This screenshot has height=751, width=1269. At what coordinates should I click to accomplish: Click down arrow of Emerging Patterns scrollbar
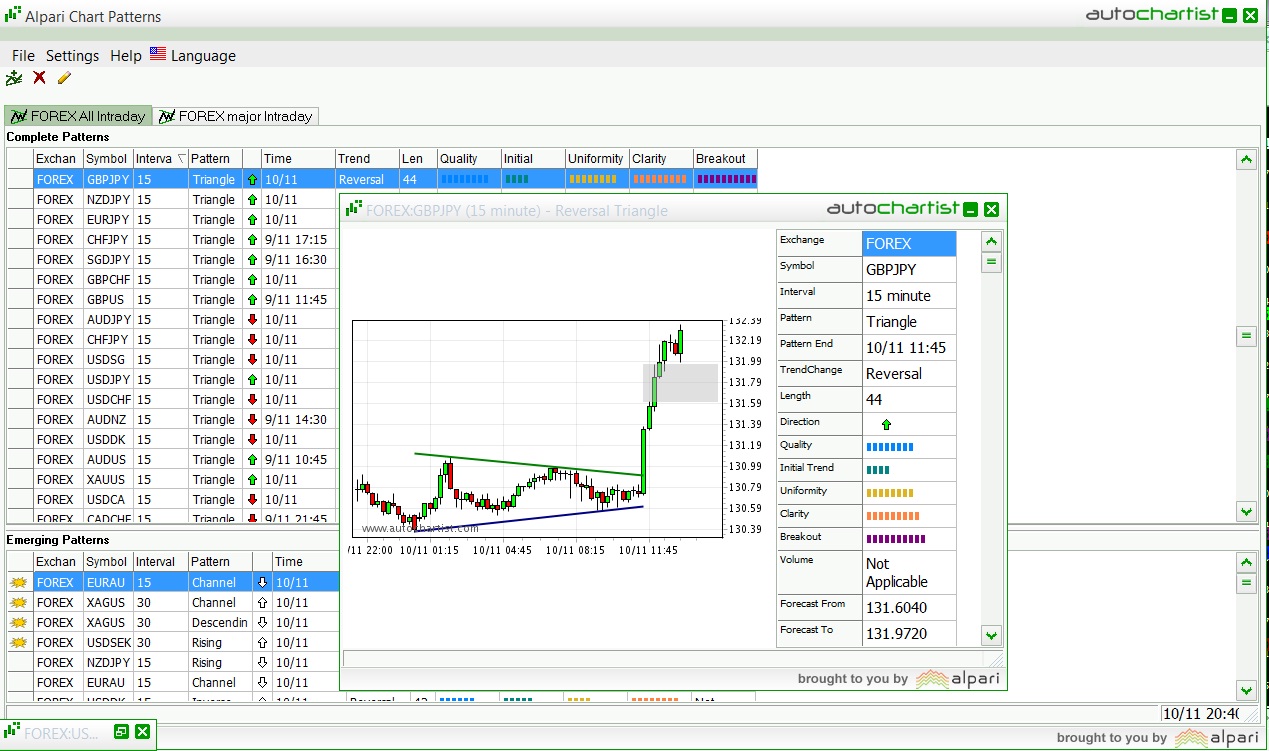(1246, 689)
